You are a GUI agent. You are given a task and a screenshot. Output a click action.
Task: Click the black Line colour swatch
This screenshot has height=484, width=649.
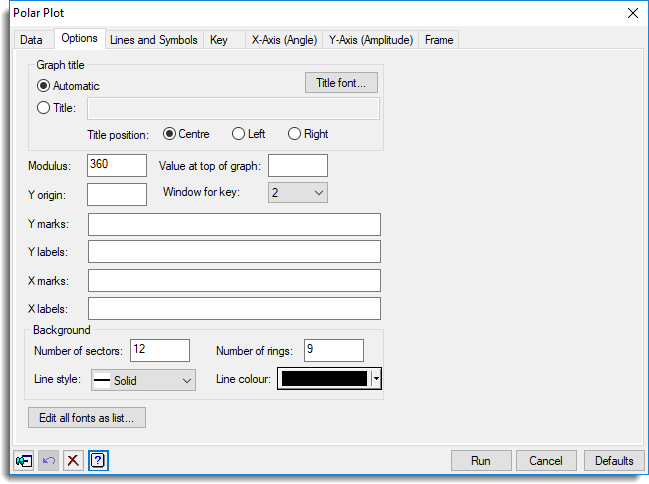tap(324, 379)
